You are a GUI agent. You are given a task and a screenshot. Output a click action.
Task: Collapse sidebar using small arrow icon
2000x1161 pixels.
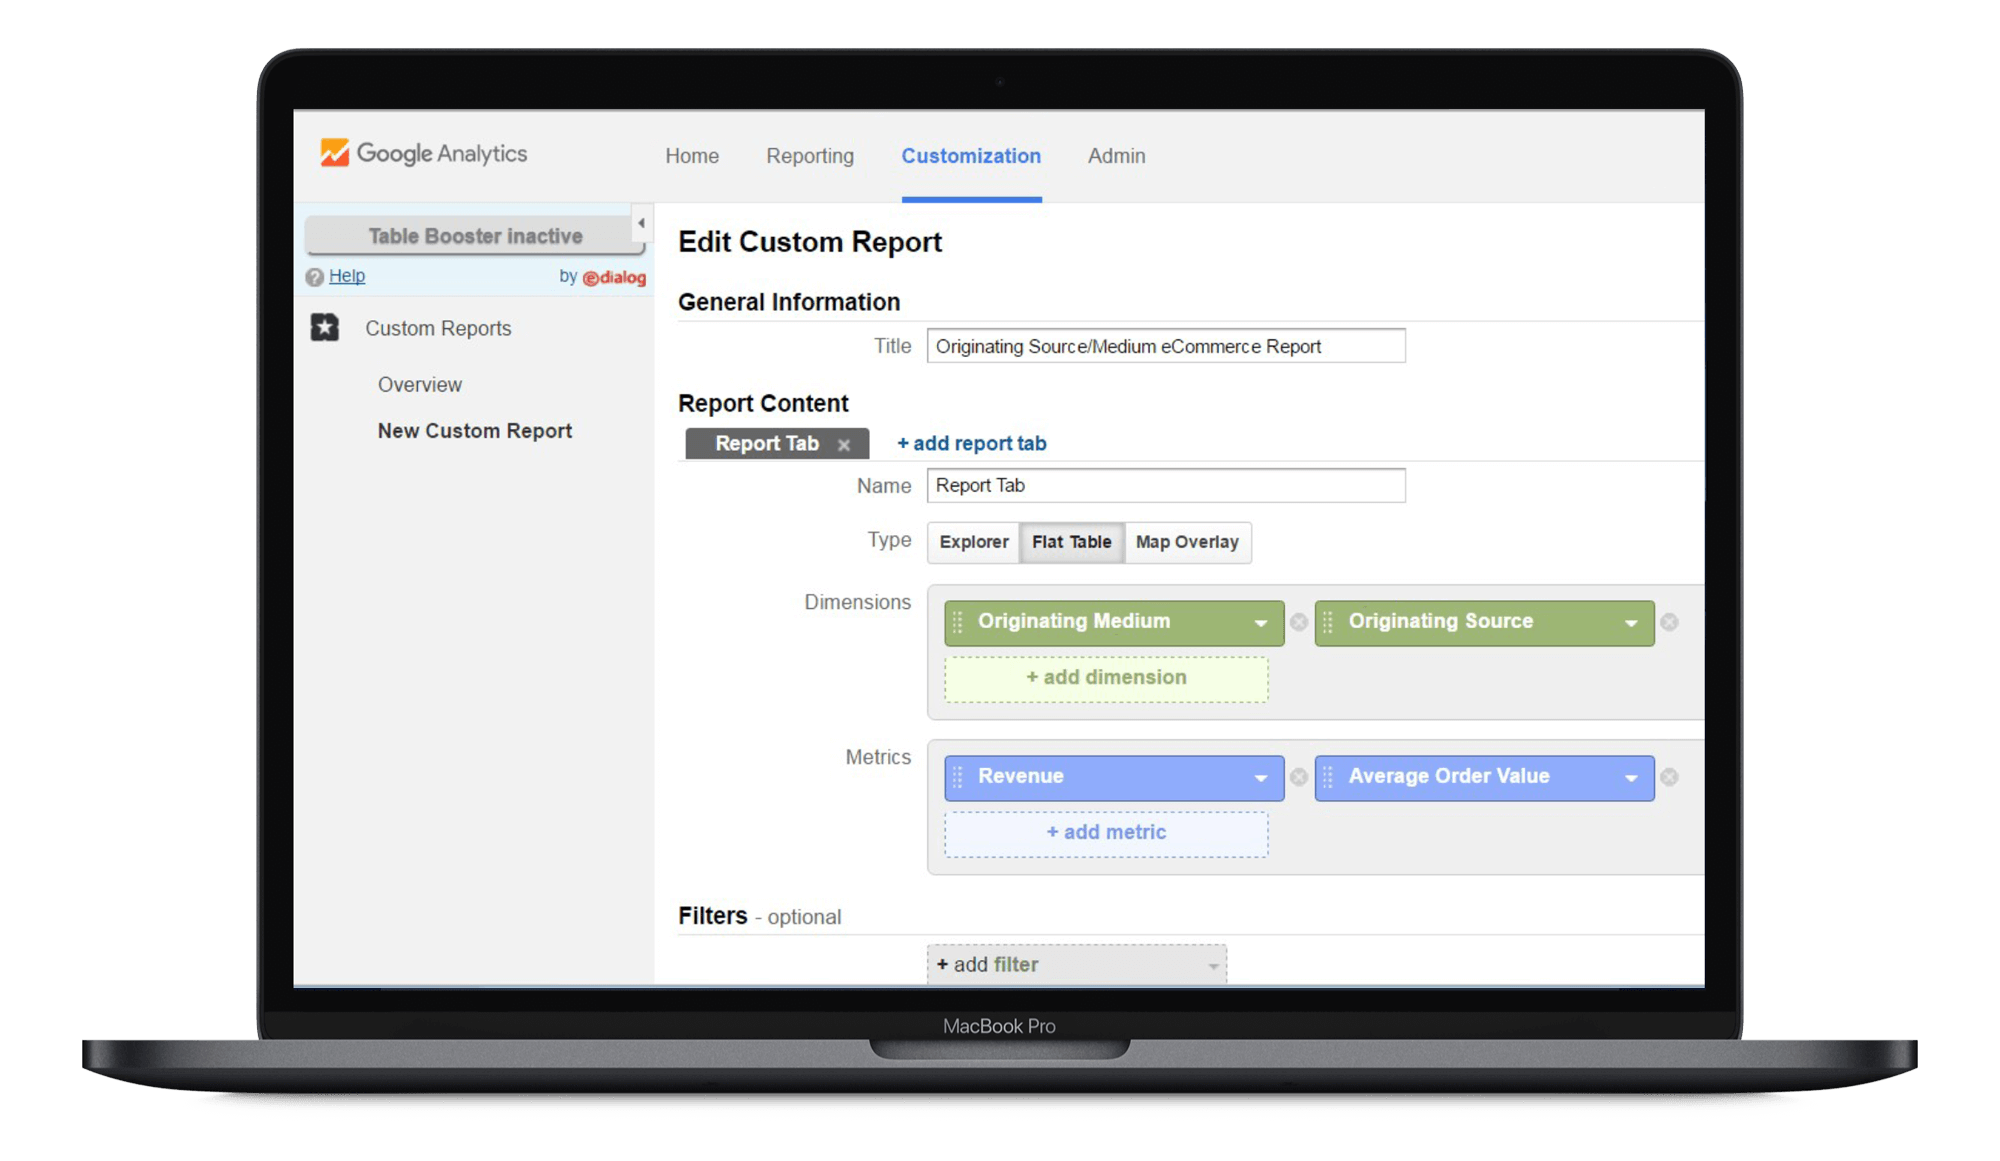tap(641, 223)
